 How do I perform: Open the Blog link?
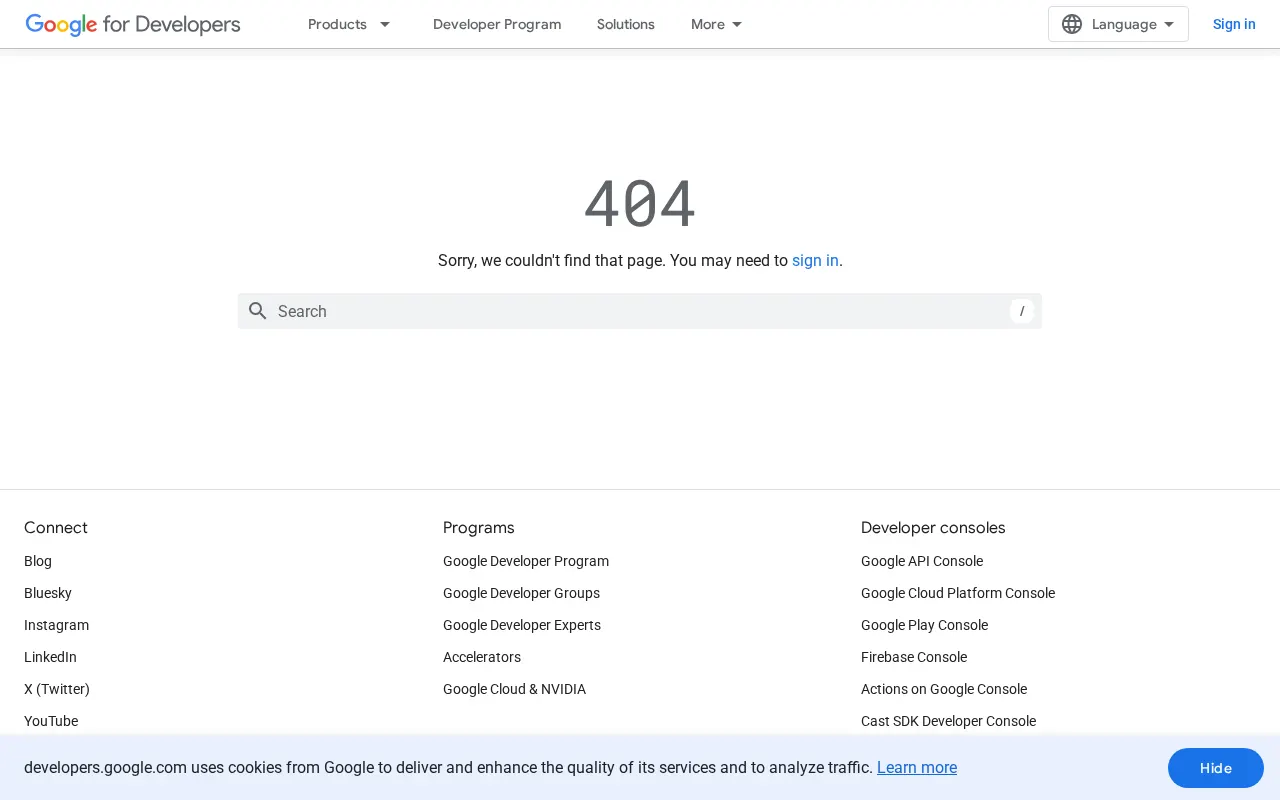pos(38,561)
